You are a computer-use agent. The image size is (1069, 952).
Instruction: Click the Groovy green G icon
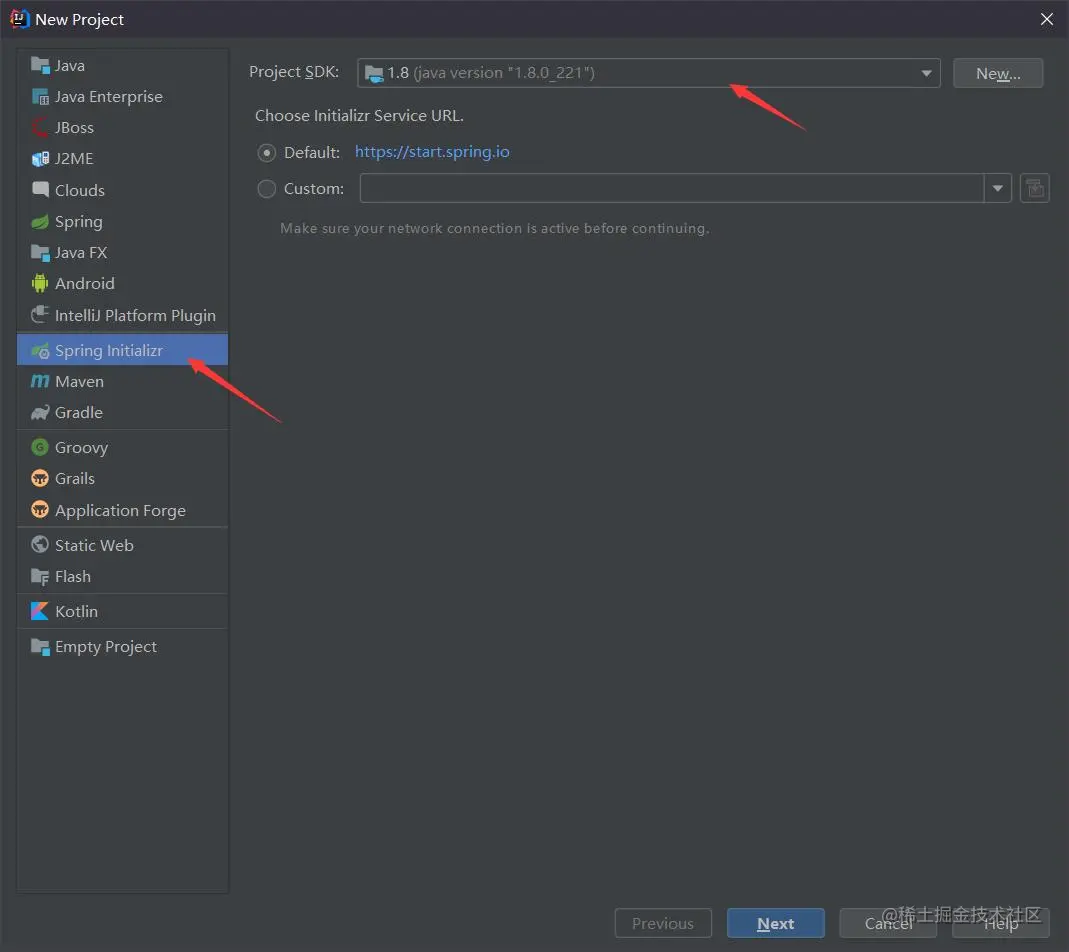tap(40, 447)
